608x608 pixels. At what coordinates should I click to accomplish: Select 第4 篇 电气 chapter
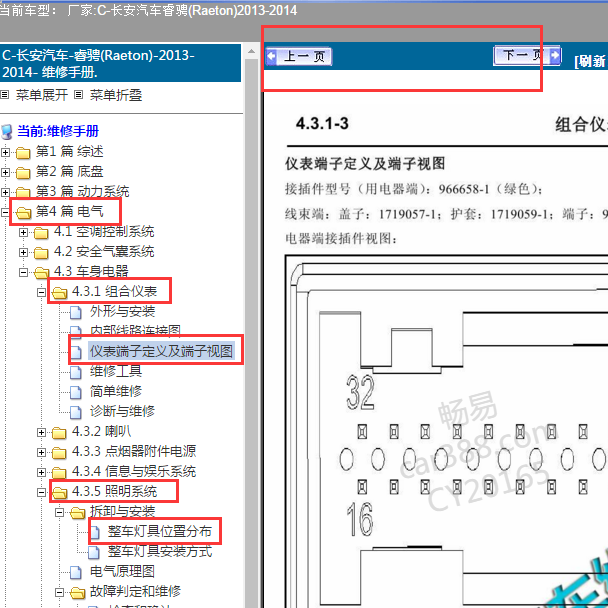[69, 211]
